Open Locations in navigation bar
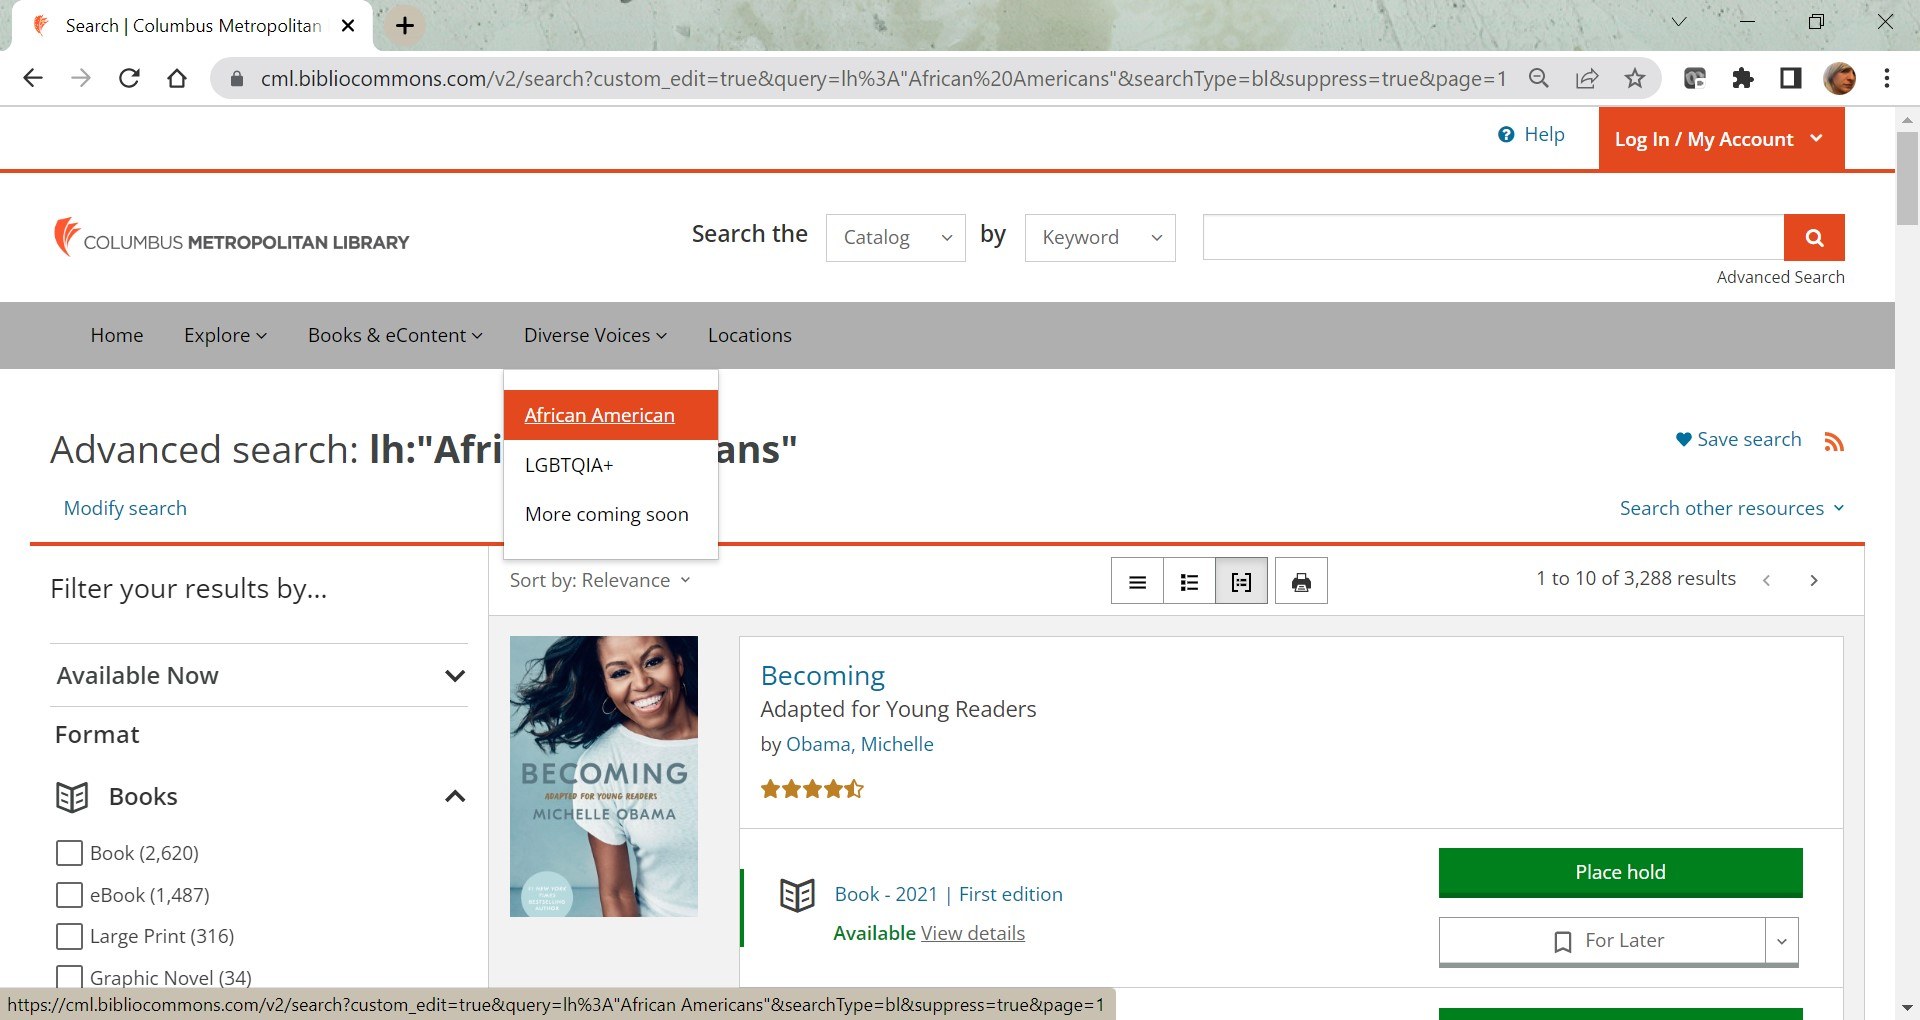This screenshot has width=1920, height=1020. click(x=750, y=335)
